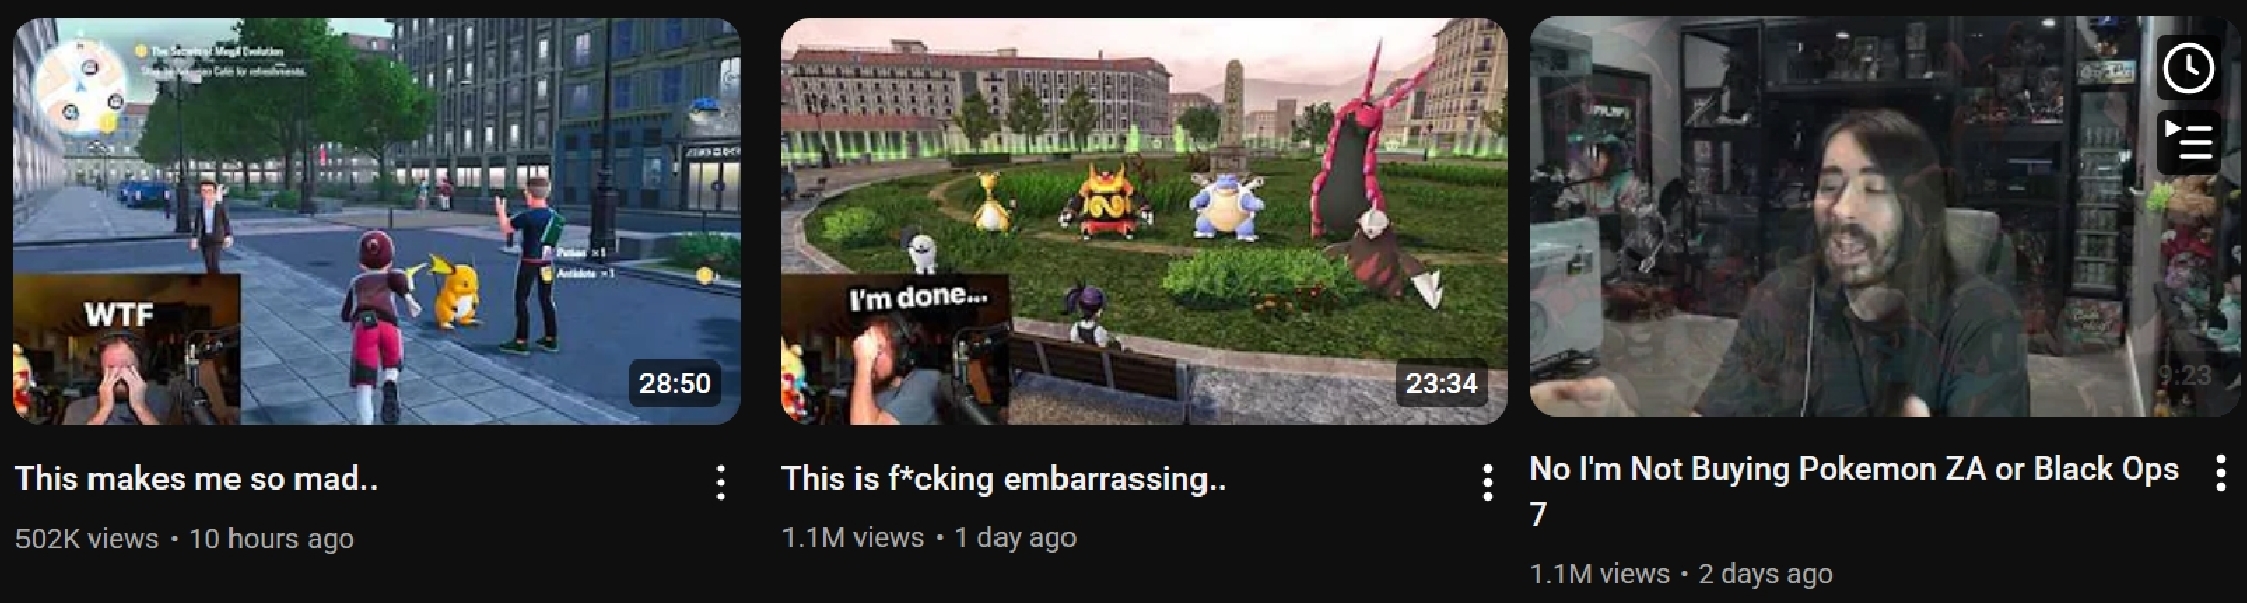Click the "I'm done..." facecam overlay
This screenshot has width=2247, height=603.
[x=895, y=349]
